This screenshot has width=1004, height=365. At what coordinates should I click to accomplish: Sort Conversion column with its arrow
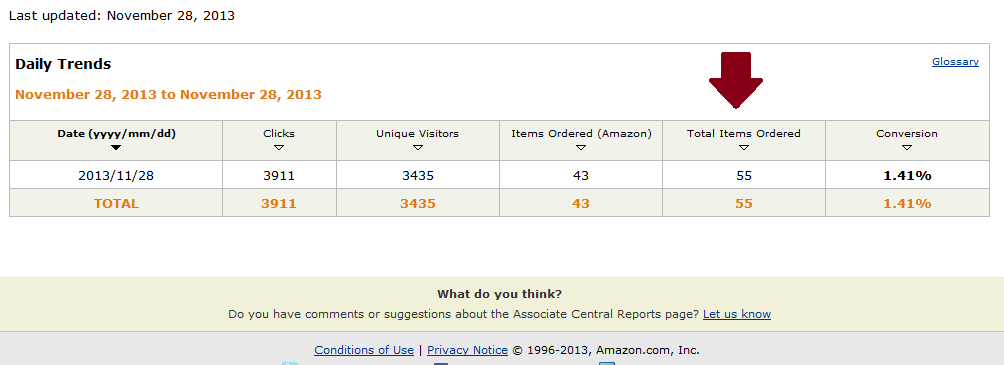pyautogui.click(x=907, y=148)
